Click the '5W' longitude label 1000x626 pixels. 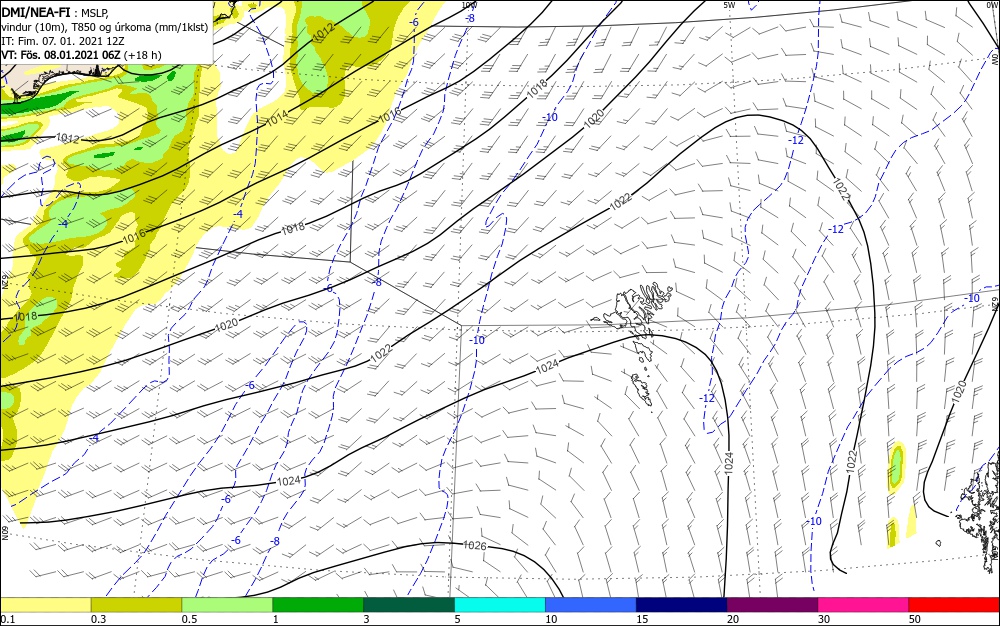730,5
